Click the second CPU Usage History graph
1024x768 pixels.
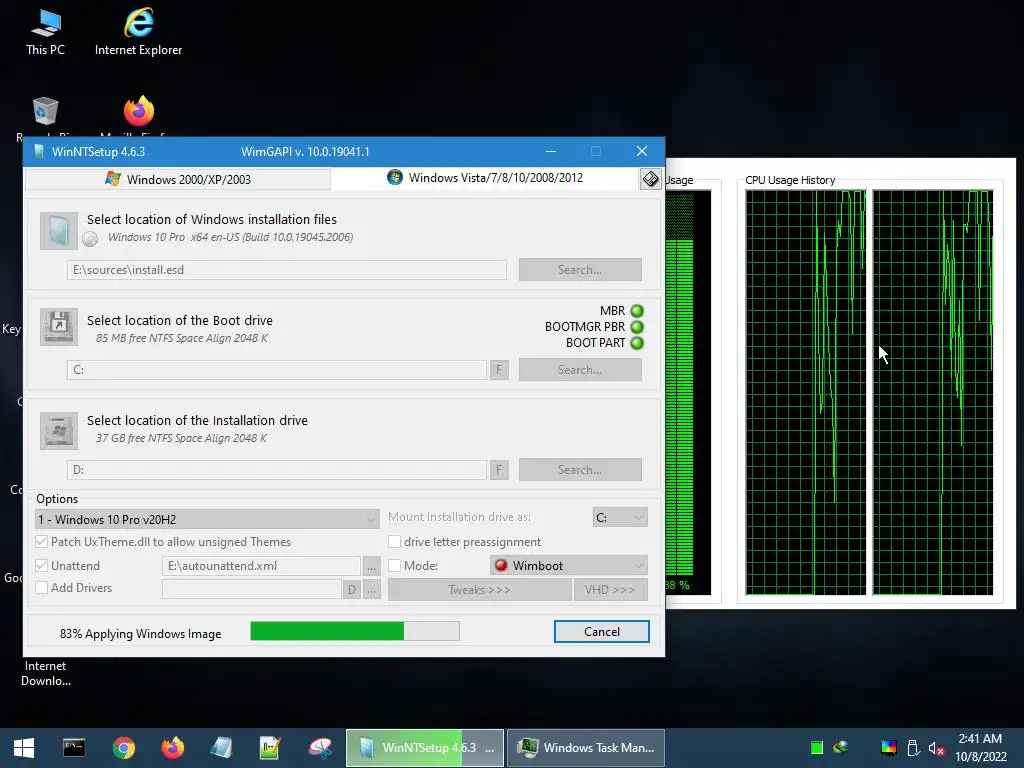click(x=933, y=392)
